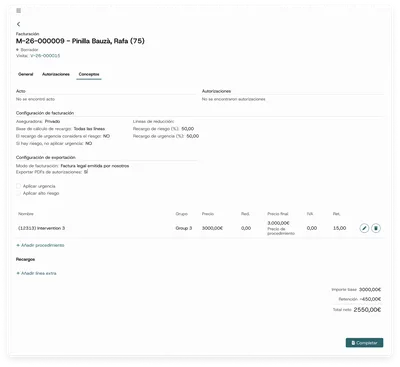Click 'Todas las líneas' value
The width and height of the screenshot is (400, 367).
(x=89, y=129)
